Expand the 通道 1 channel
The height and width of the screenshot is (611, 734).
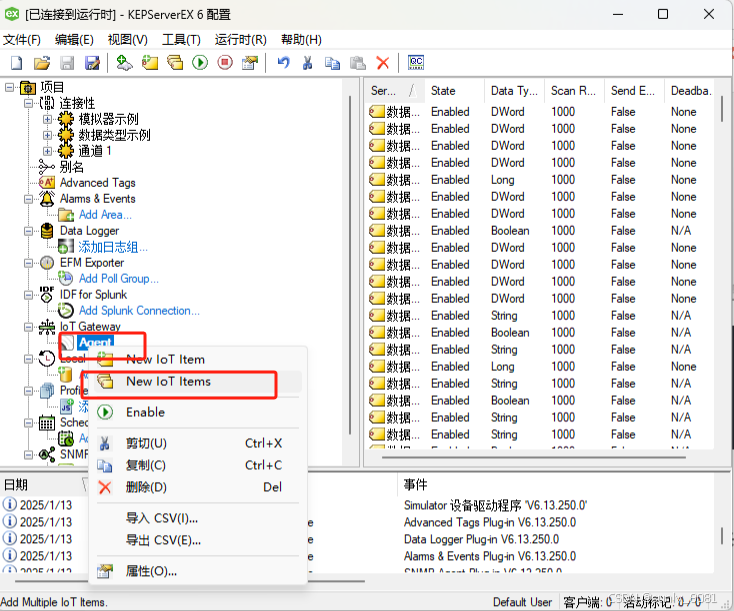click(47, 151)
